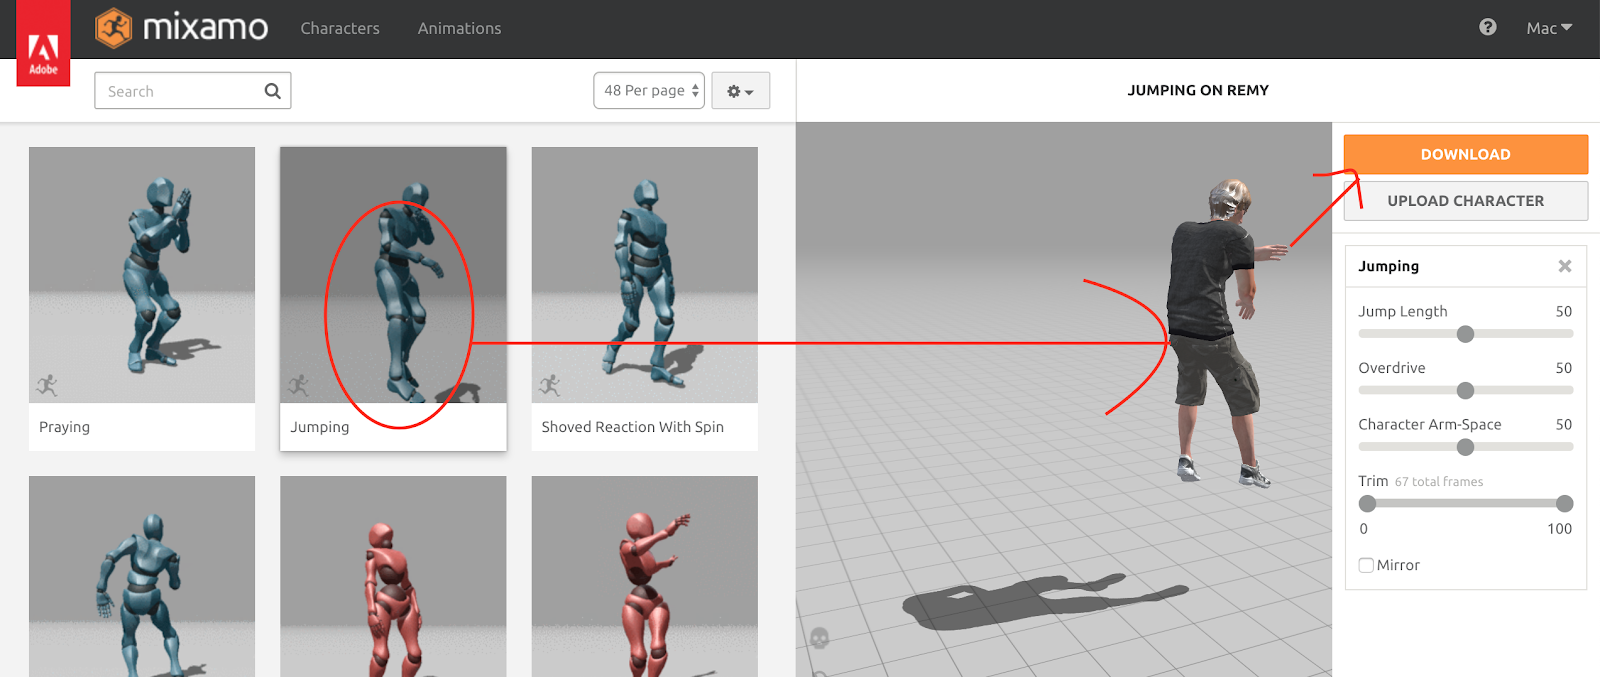Click the Adobe logo badge
The image size is (1600, 677).
pyautogui.click(x=43, y=43)
